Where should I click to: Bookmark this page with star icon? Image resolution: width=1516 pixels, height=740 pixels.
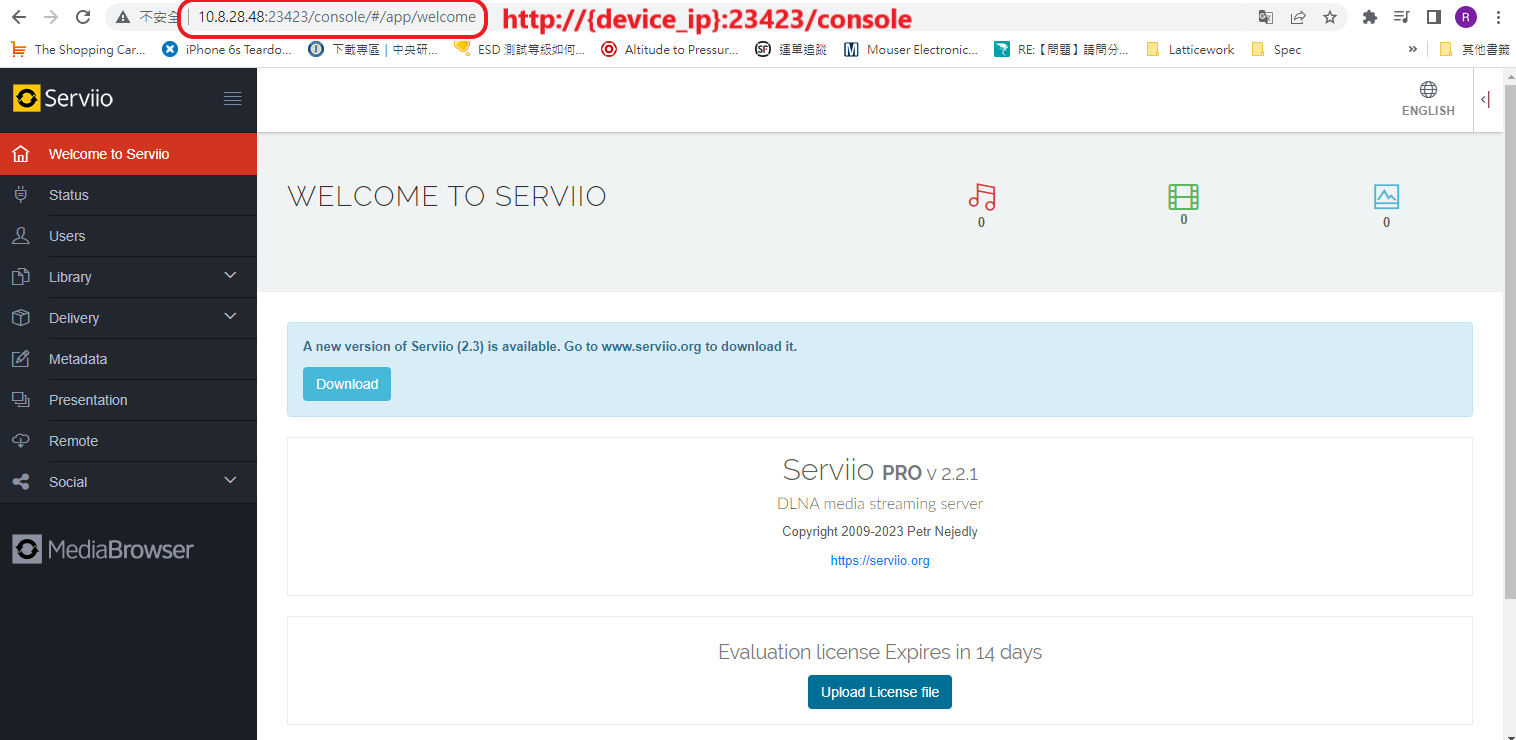coord(1330,17)
